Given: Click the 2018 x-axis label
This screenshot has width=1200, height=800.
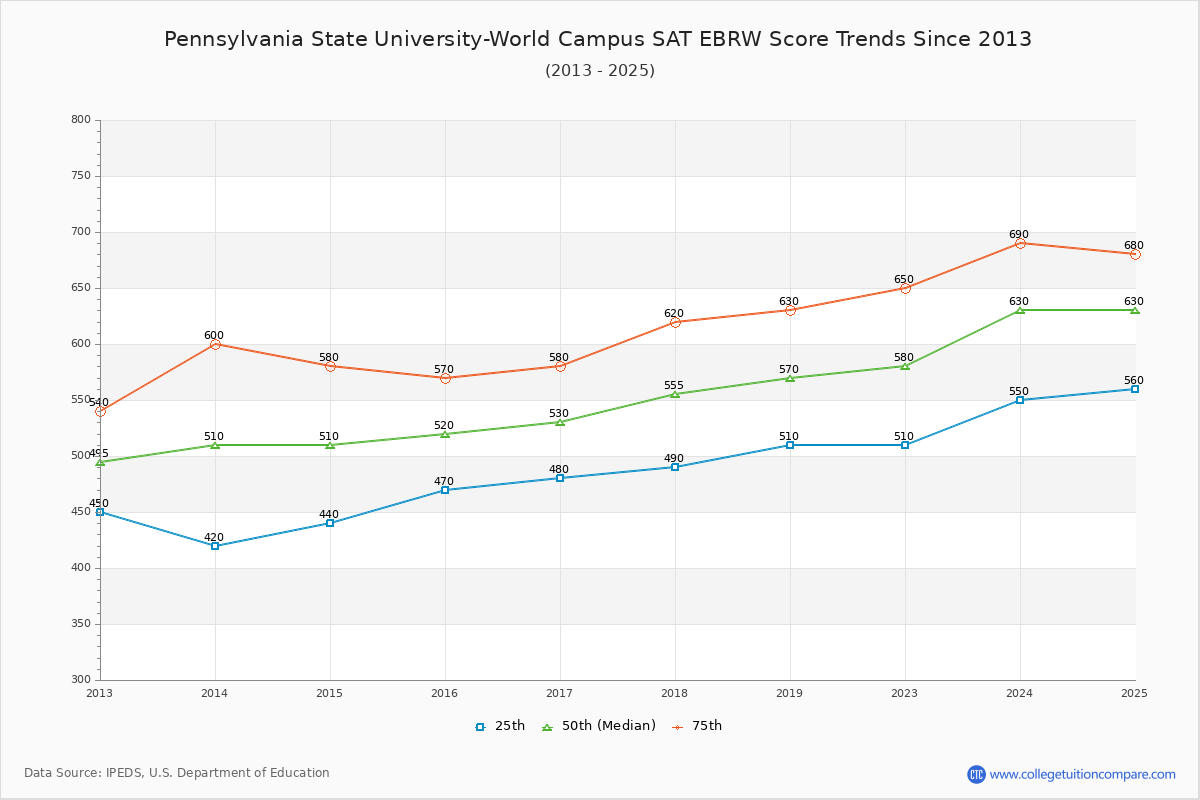Looking at the screenshot, I should tap(675, 693).
